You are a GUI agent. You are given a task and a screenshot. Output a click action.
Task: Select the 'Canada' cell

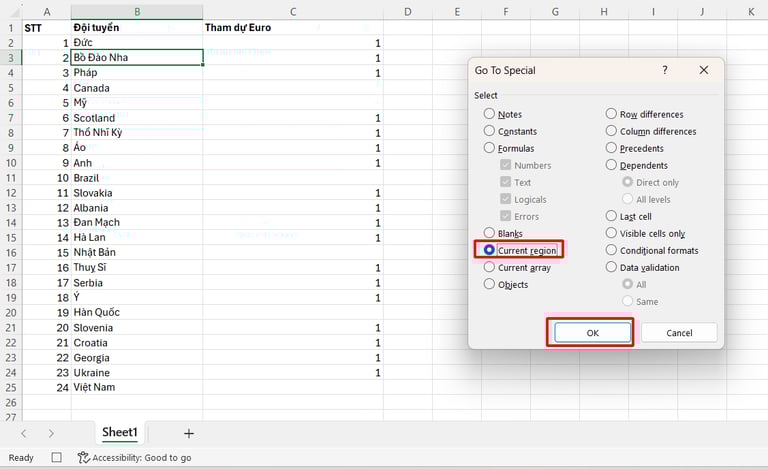point(137,88)
